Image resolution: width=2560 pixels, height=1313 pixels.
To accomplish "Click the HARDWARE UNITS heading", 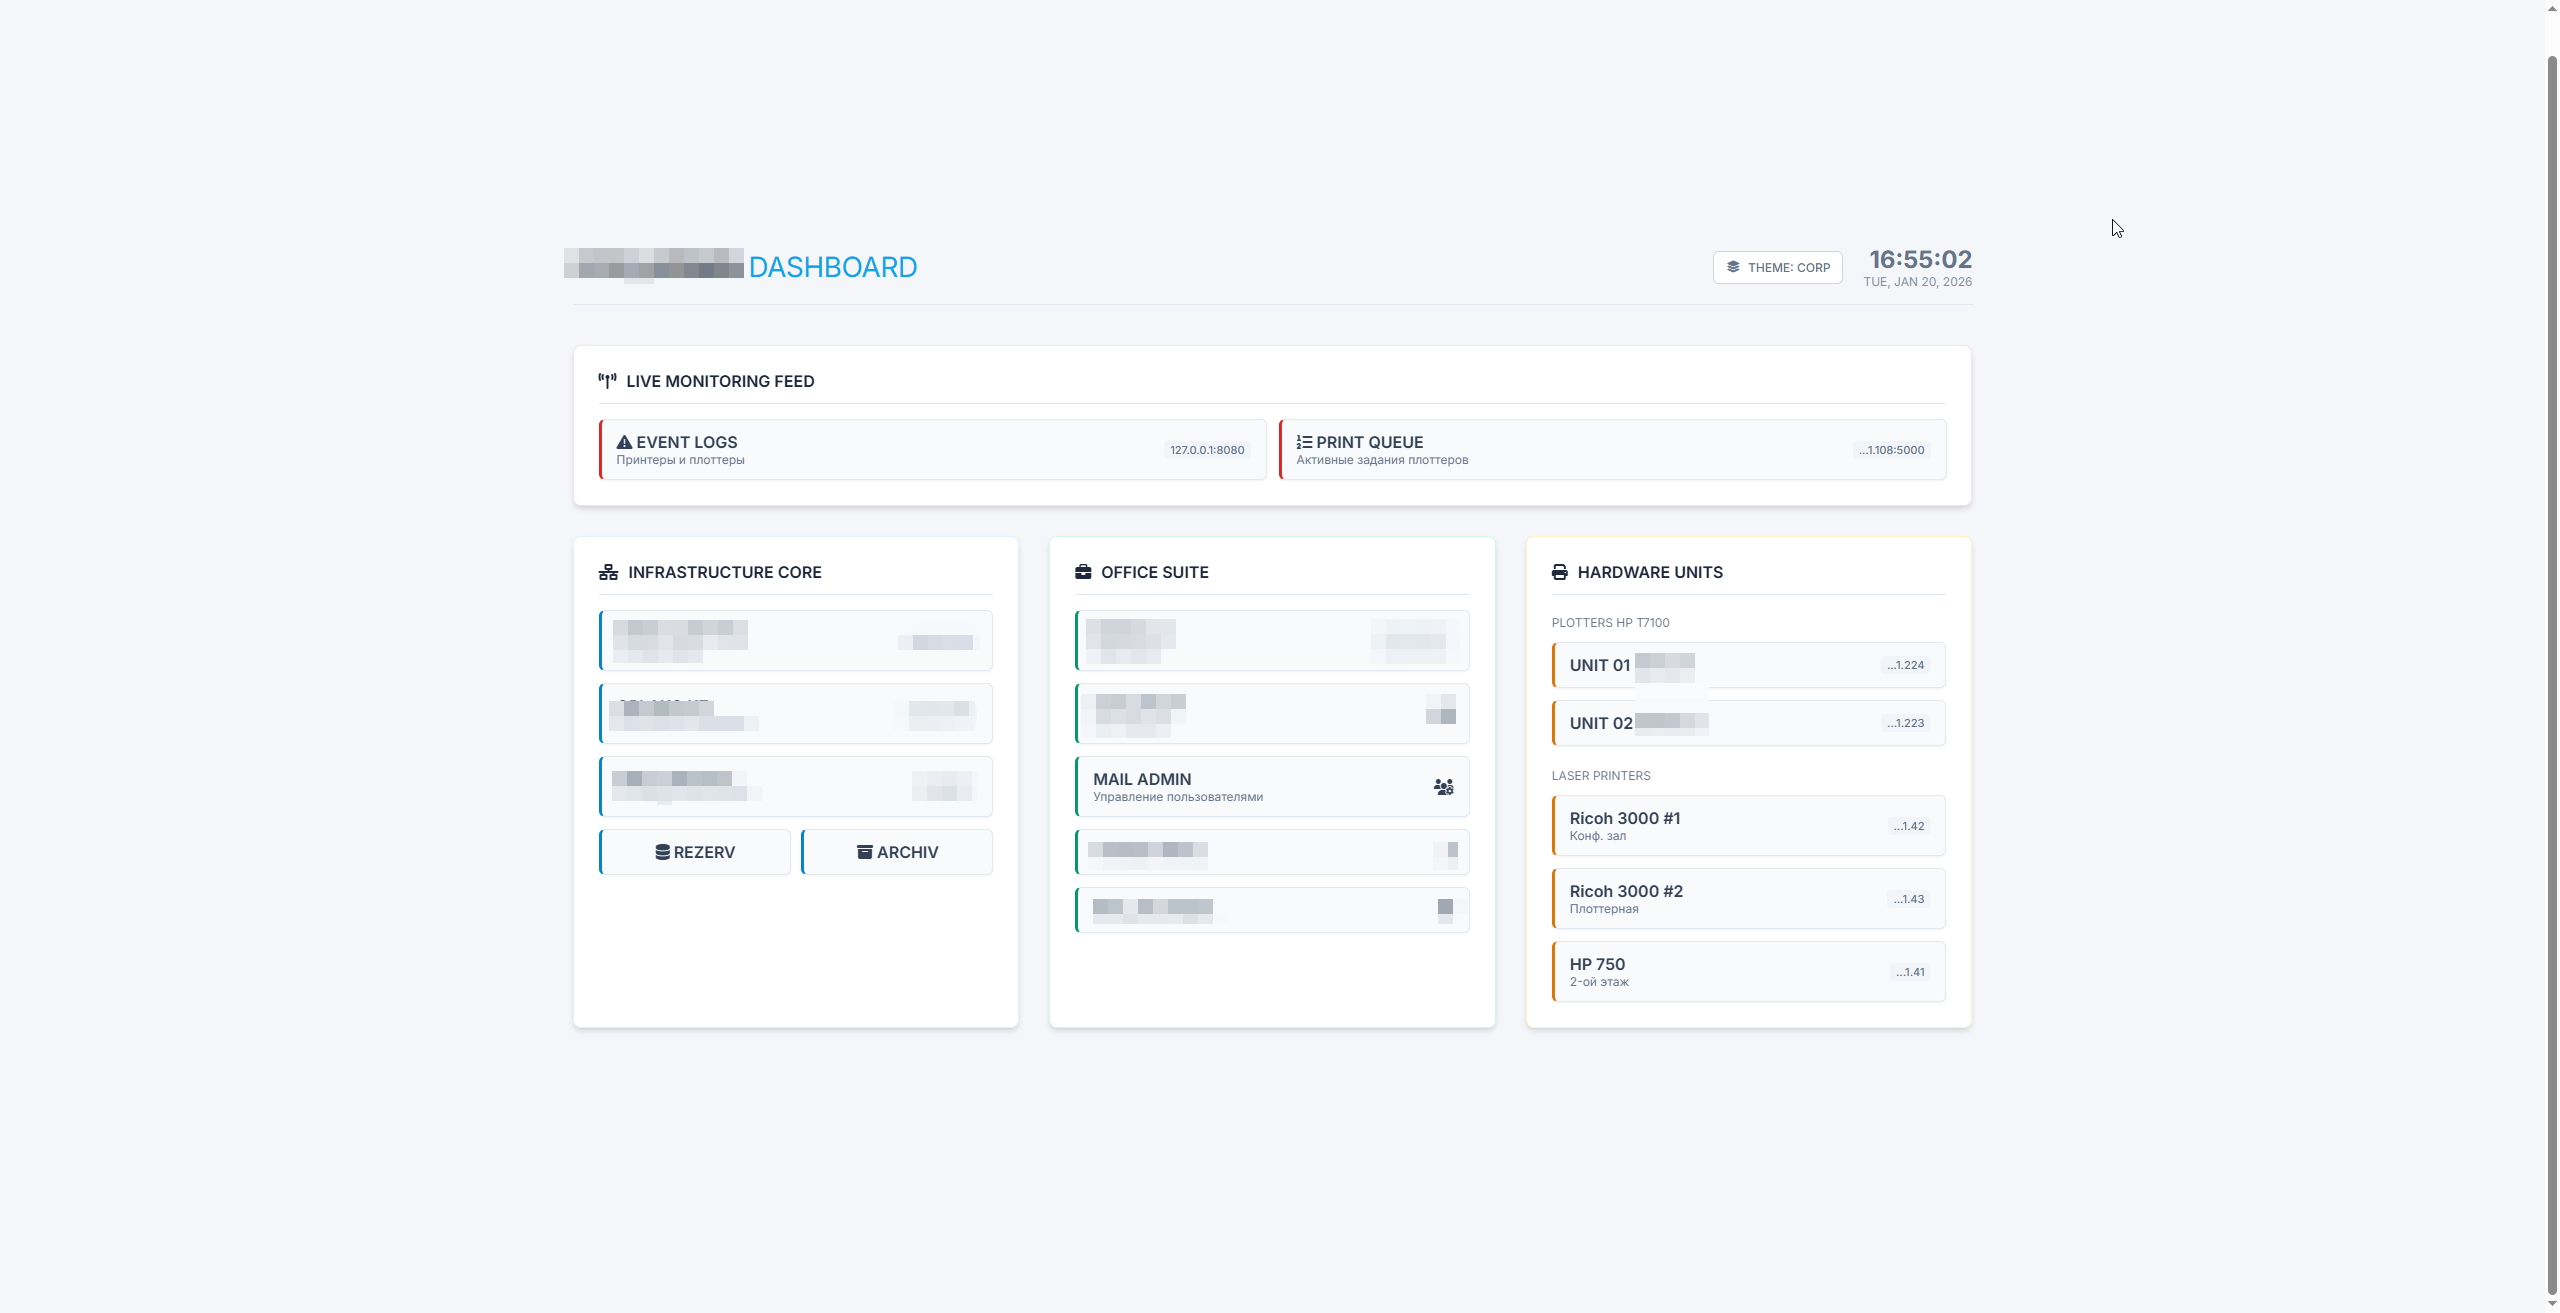I will pos(1650,572).
